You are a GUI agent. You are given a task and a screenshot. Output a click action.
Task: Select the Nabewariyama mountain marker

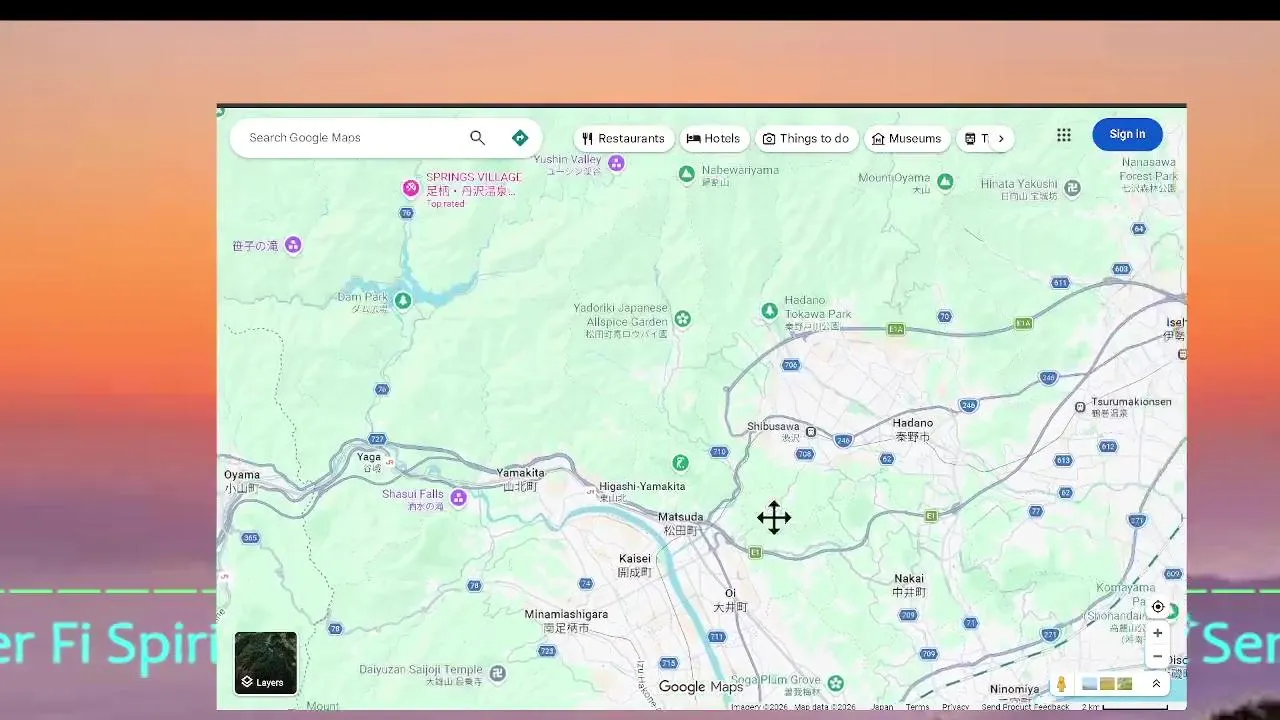[x=687, y=174]
